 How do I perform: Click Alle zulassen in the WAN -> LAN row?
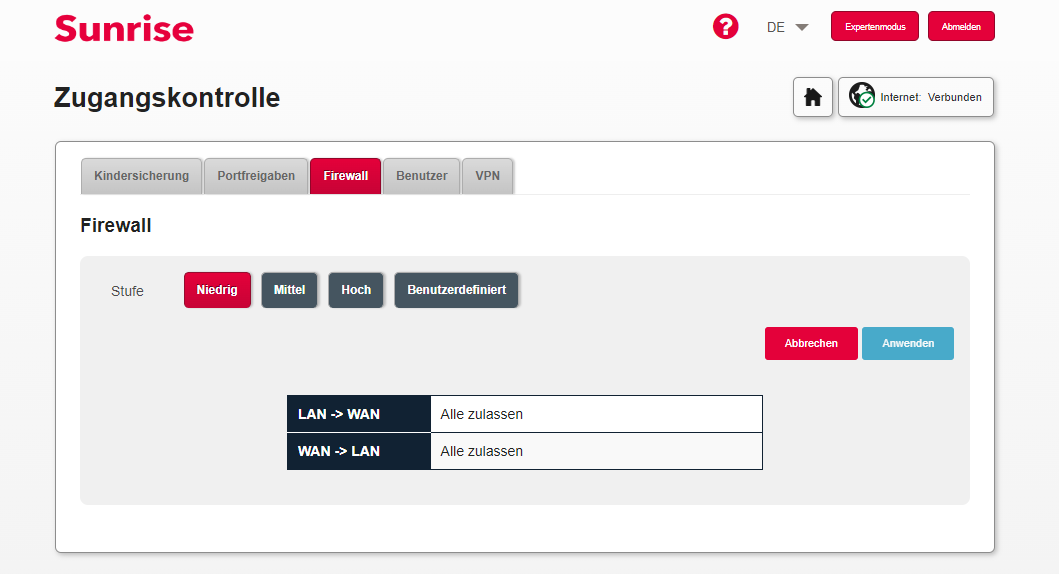[x=482, y=451]
